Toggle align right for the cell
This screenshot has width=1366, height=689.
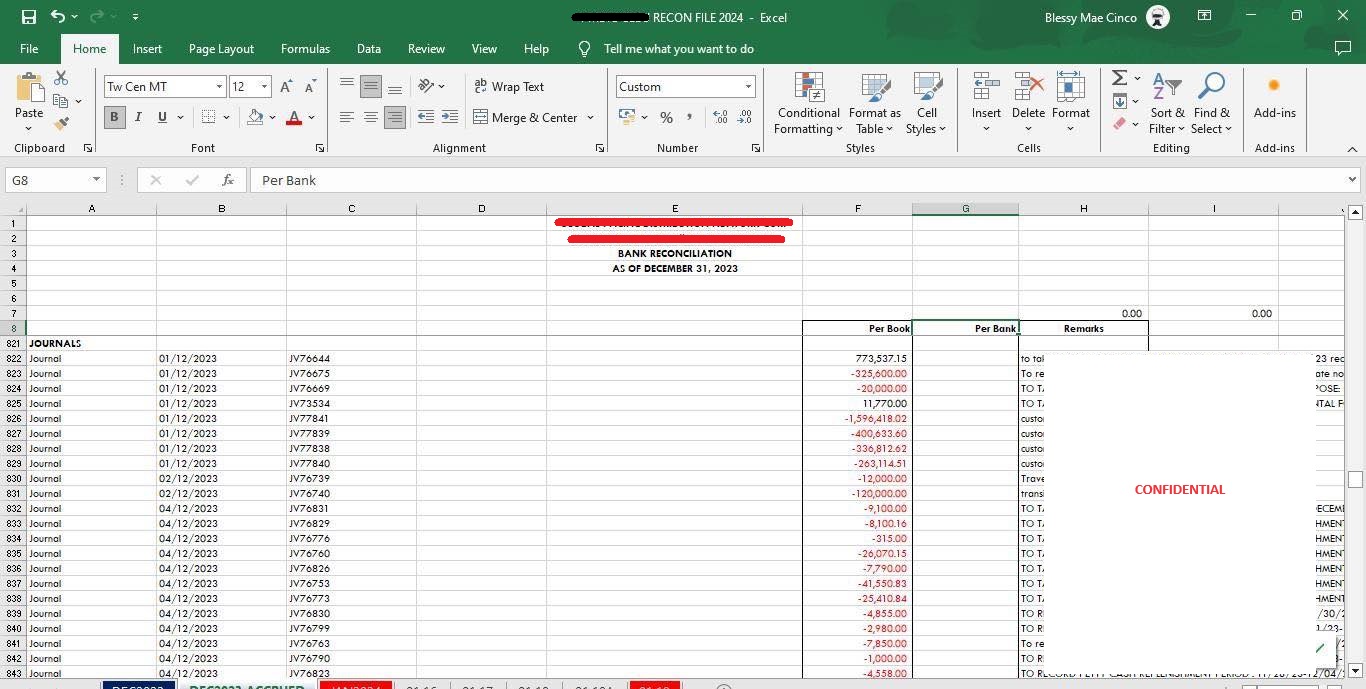tap(395, 117)
